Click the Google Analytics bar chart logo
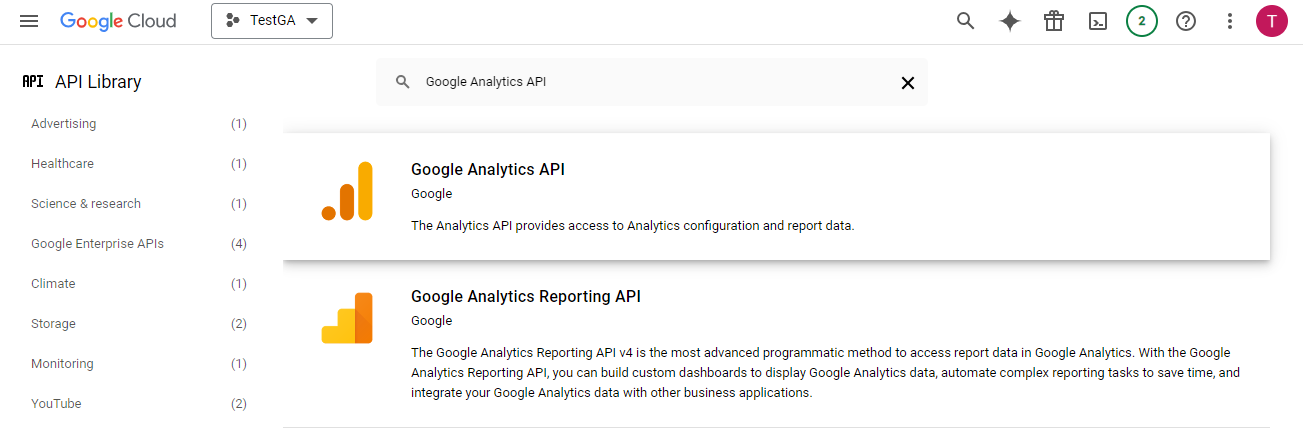The image size is (1303, 433). pos(347,191)
